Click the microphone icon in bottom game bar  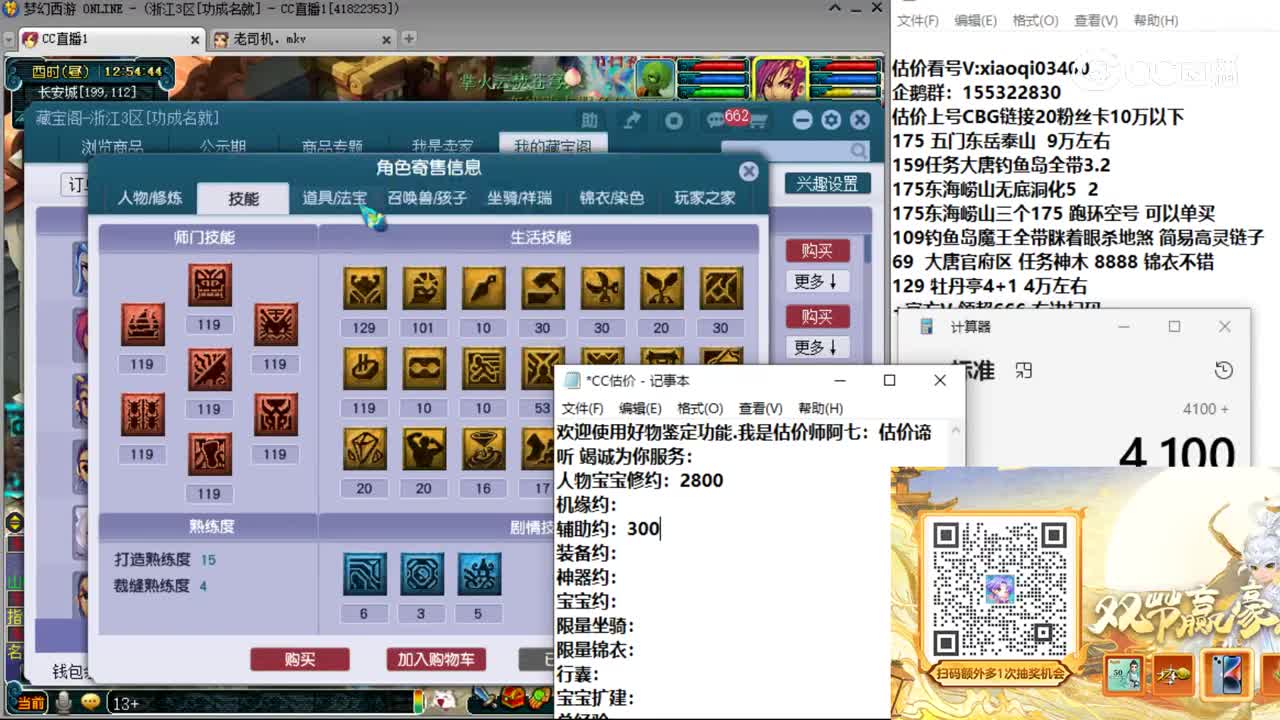click(63, 702)
